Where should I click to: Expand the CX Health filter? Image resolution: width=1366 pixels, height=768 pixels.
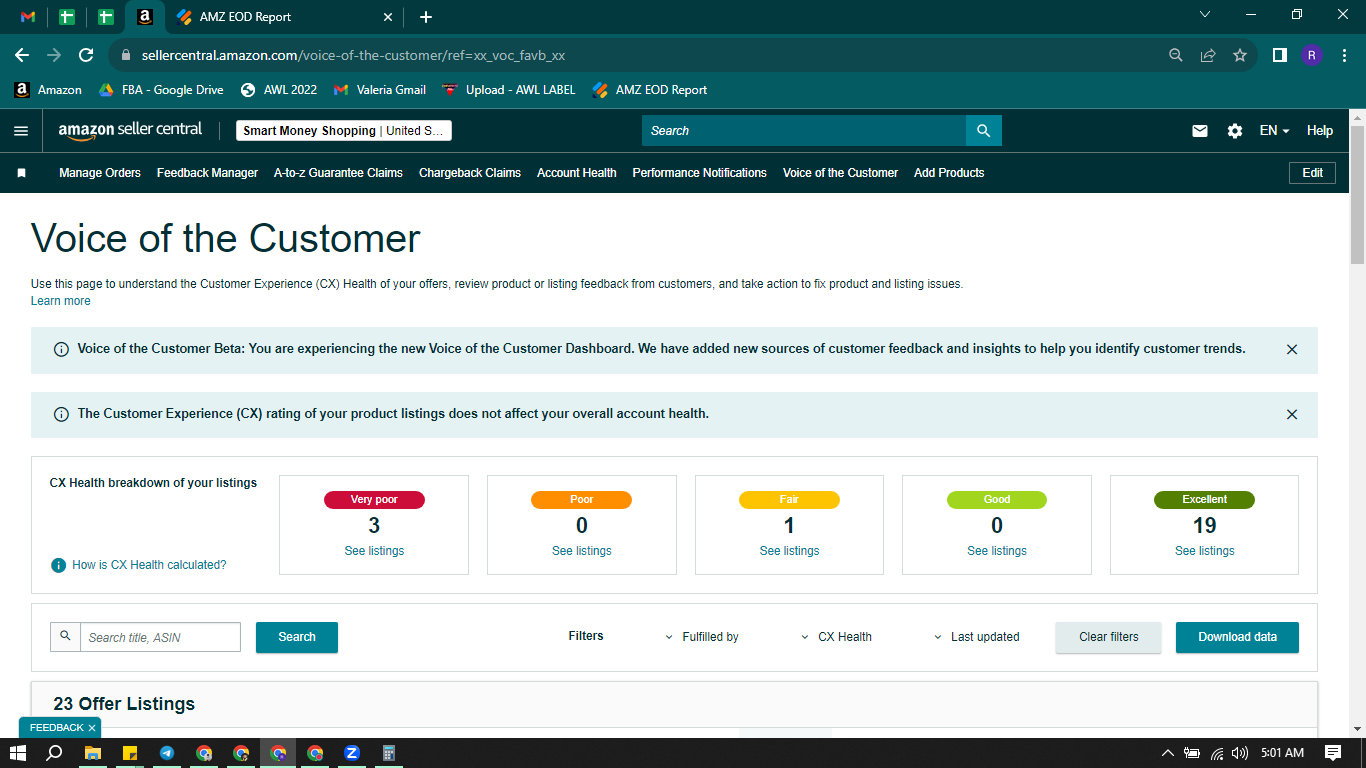click(836, 637)
